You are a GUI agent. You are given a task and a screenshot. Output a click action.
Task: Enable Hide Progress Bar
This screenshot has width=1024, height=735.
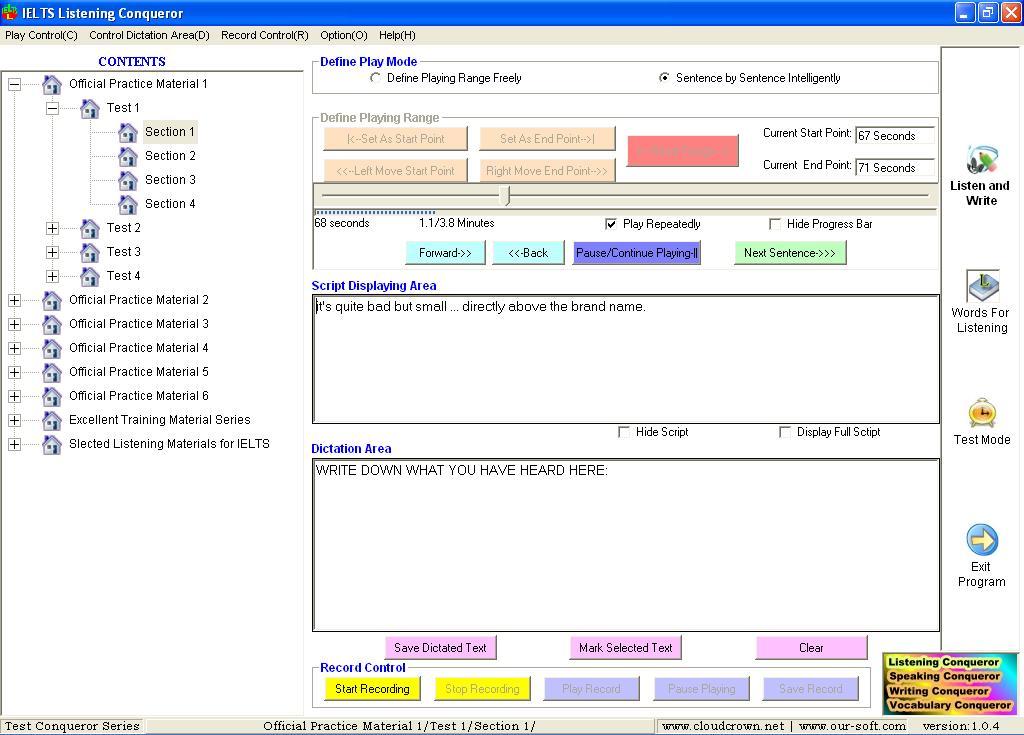tap(774, 223)
